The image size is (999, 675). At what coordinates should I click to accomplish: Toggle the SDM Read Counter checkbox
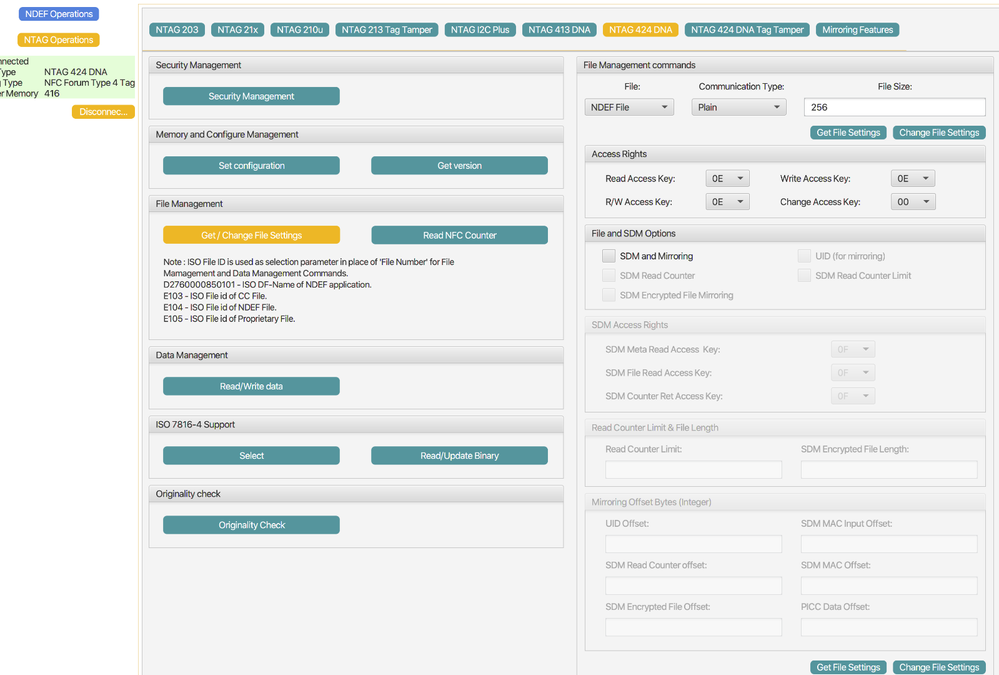click(608, 275)
